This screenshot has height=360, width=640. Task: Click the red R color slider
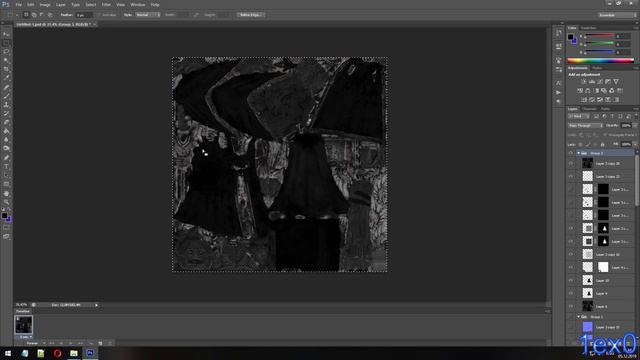(x=600, y=36)
